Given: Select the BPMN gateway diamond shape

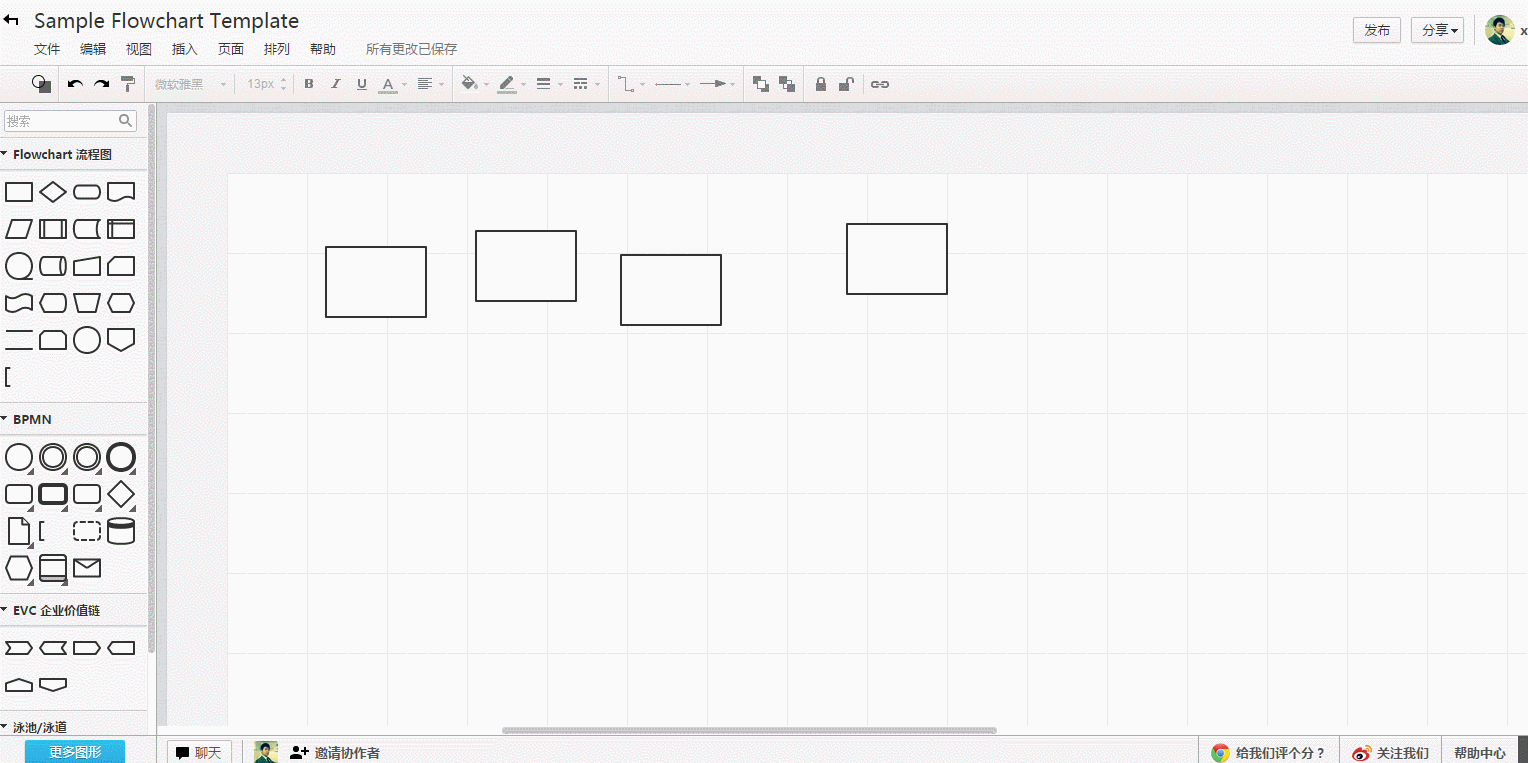Looking at the screenshot, I should (x=121, y=494).
